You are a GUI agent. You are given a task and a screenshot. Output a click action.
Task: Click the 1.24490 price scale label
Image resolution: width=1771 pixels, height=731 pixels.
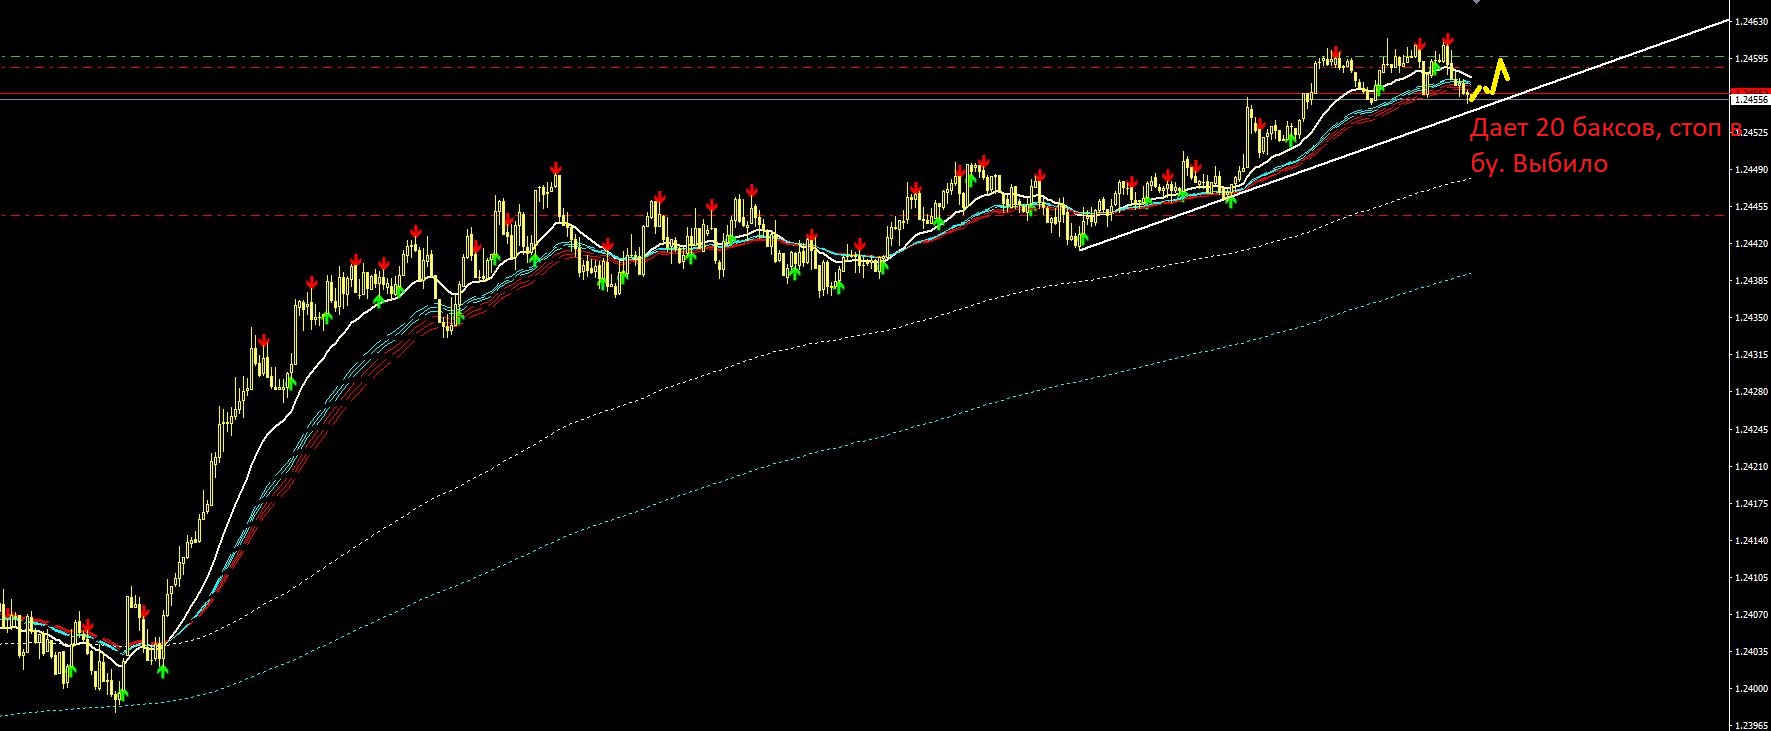pos(1751,169)
